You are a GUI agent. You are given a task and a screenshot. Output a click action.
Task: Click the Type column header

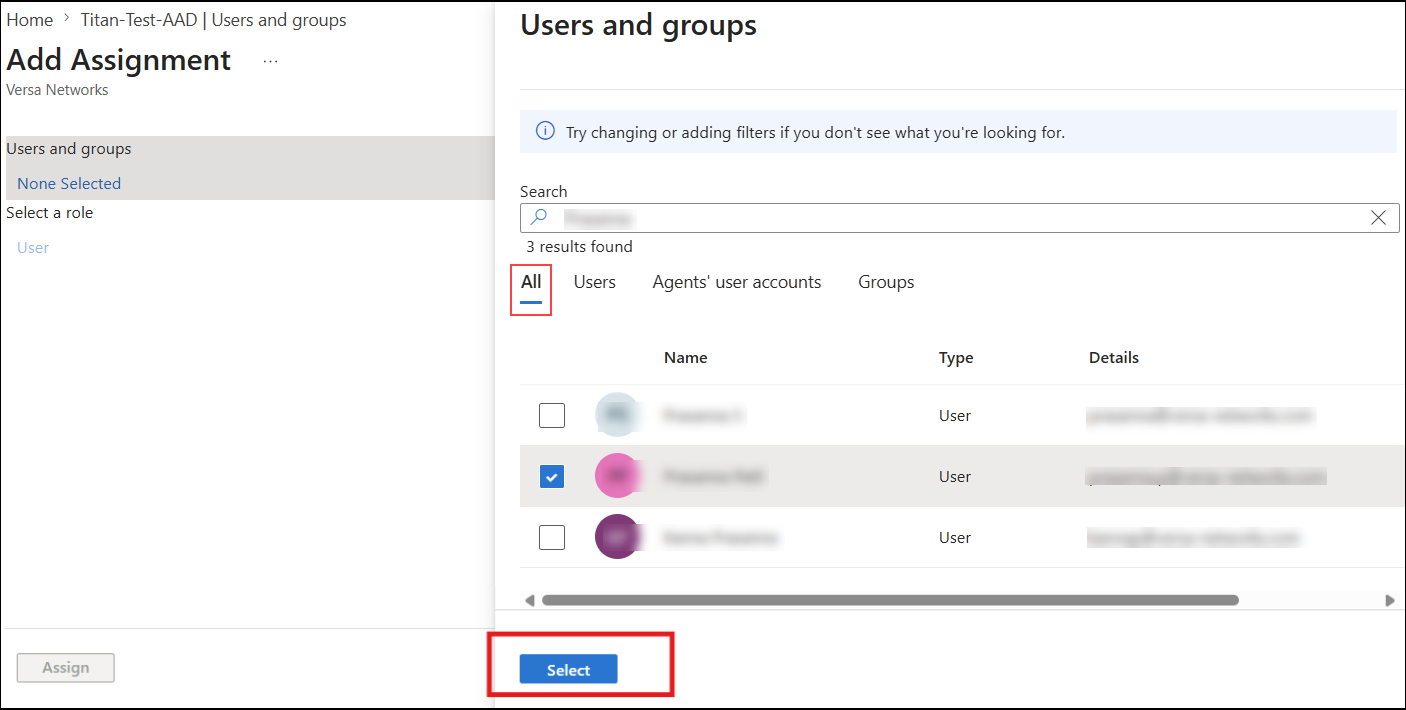click(x=956, y=357)
